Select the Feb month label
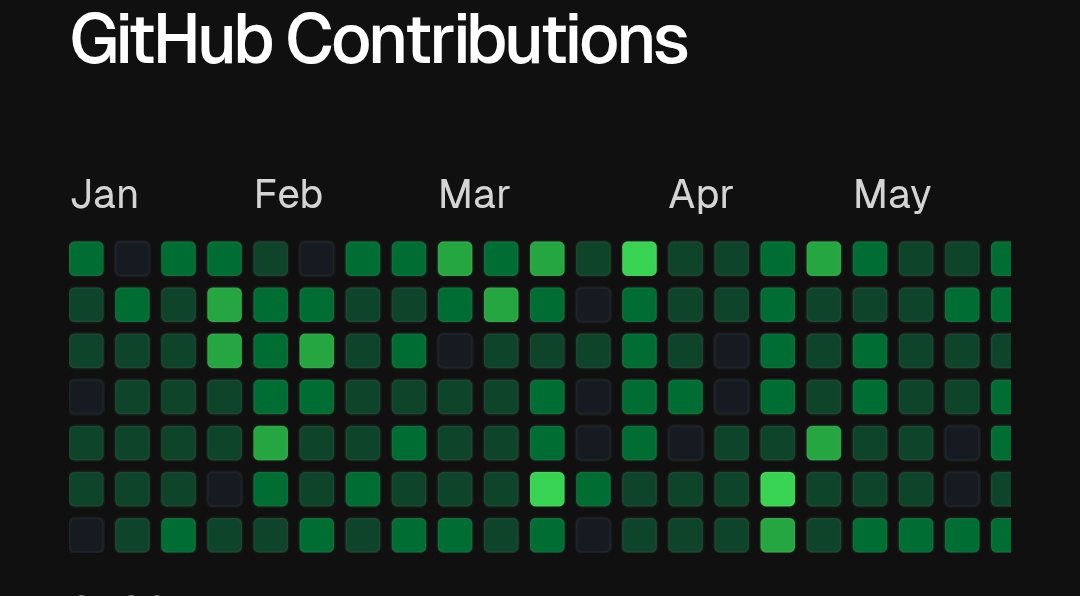Viewport: 1080px width, 596px height. [x=289, y=195]
